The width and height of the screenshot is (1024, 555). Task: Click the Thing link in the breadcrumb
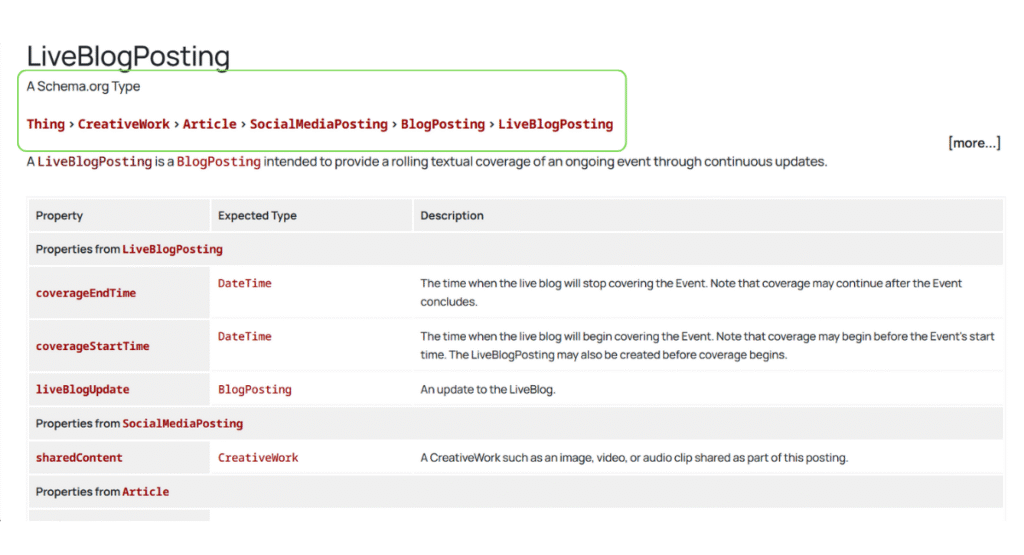pyautogui.click(x=46, y=124)
